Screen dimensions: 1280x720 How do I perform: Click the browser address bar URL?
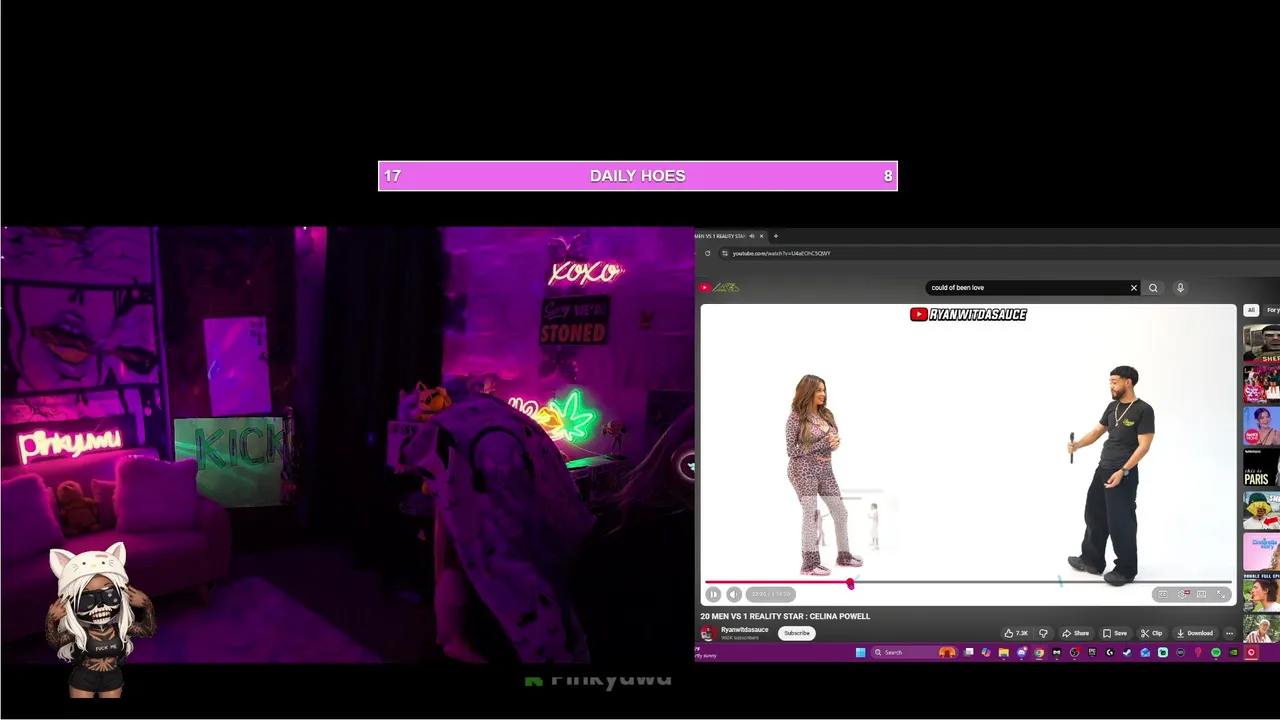[x=781, y=253]
